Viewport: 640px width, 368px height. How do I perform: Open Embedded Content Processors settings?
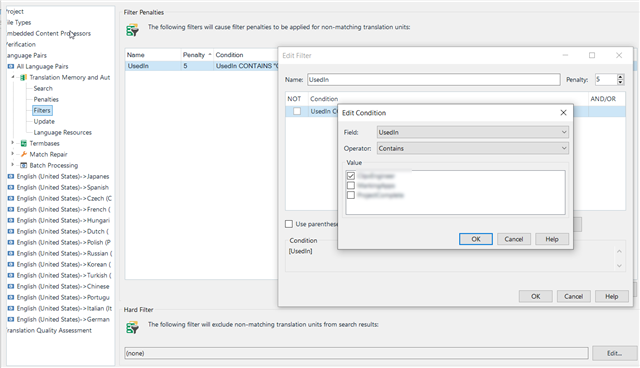click(48, 33)
